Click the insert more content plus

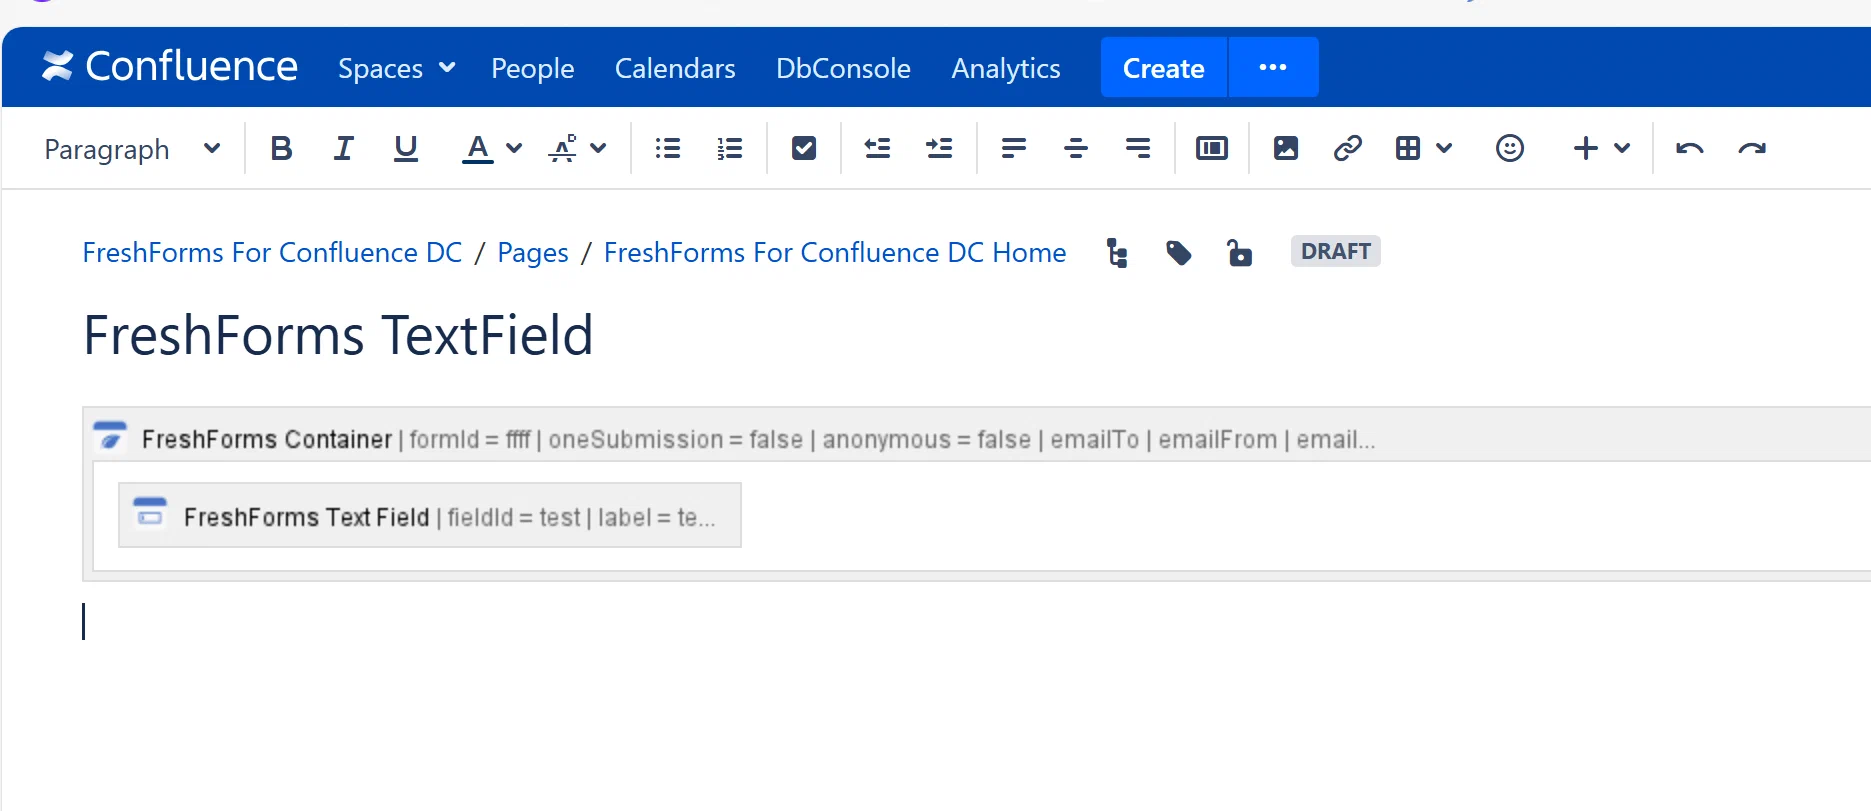pos(1586,149)
